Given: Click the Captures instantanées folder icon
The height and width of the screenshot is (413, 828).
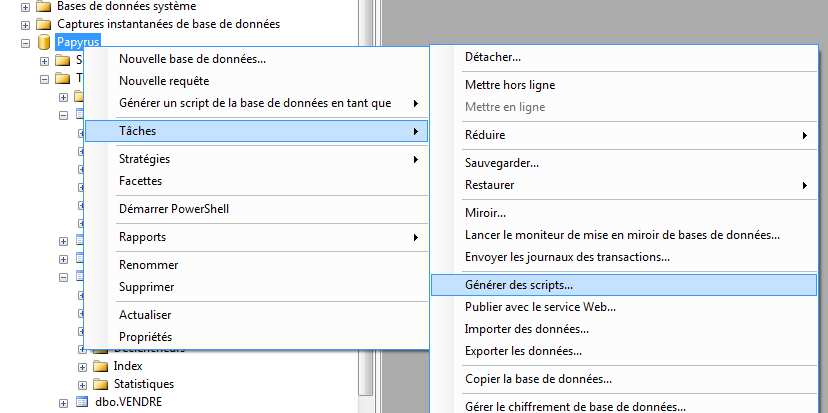Looking at the screenshot, I should 43,24.
